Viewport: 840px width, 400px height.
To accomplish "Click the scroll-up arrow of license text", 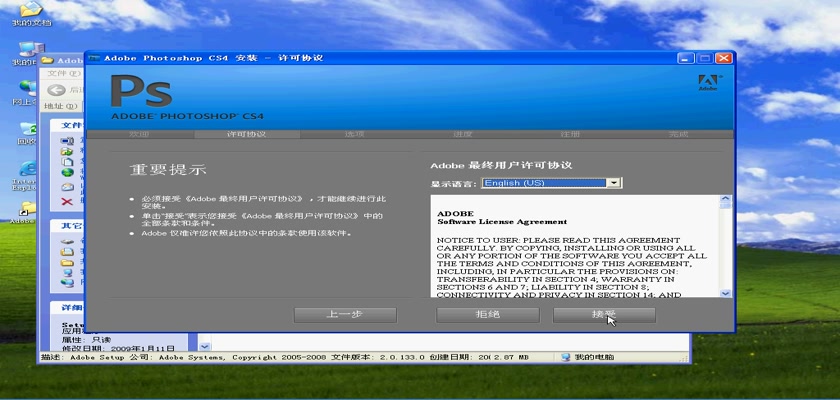I will point(725,200).
